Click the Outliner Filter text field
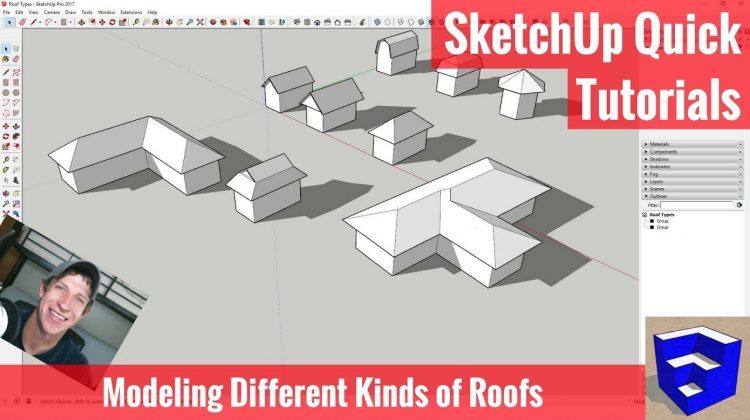 click(696, 204)
